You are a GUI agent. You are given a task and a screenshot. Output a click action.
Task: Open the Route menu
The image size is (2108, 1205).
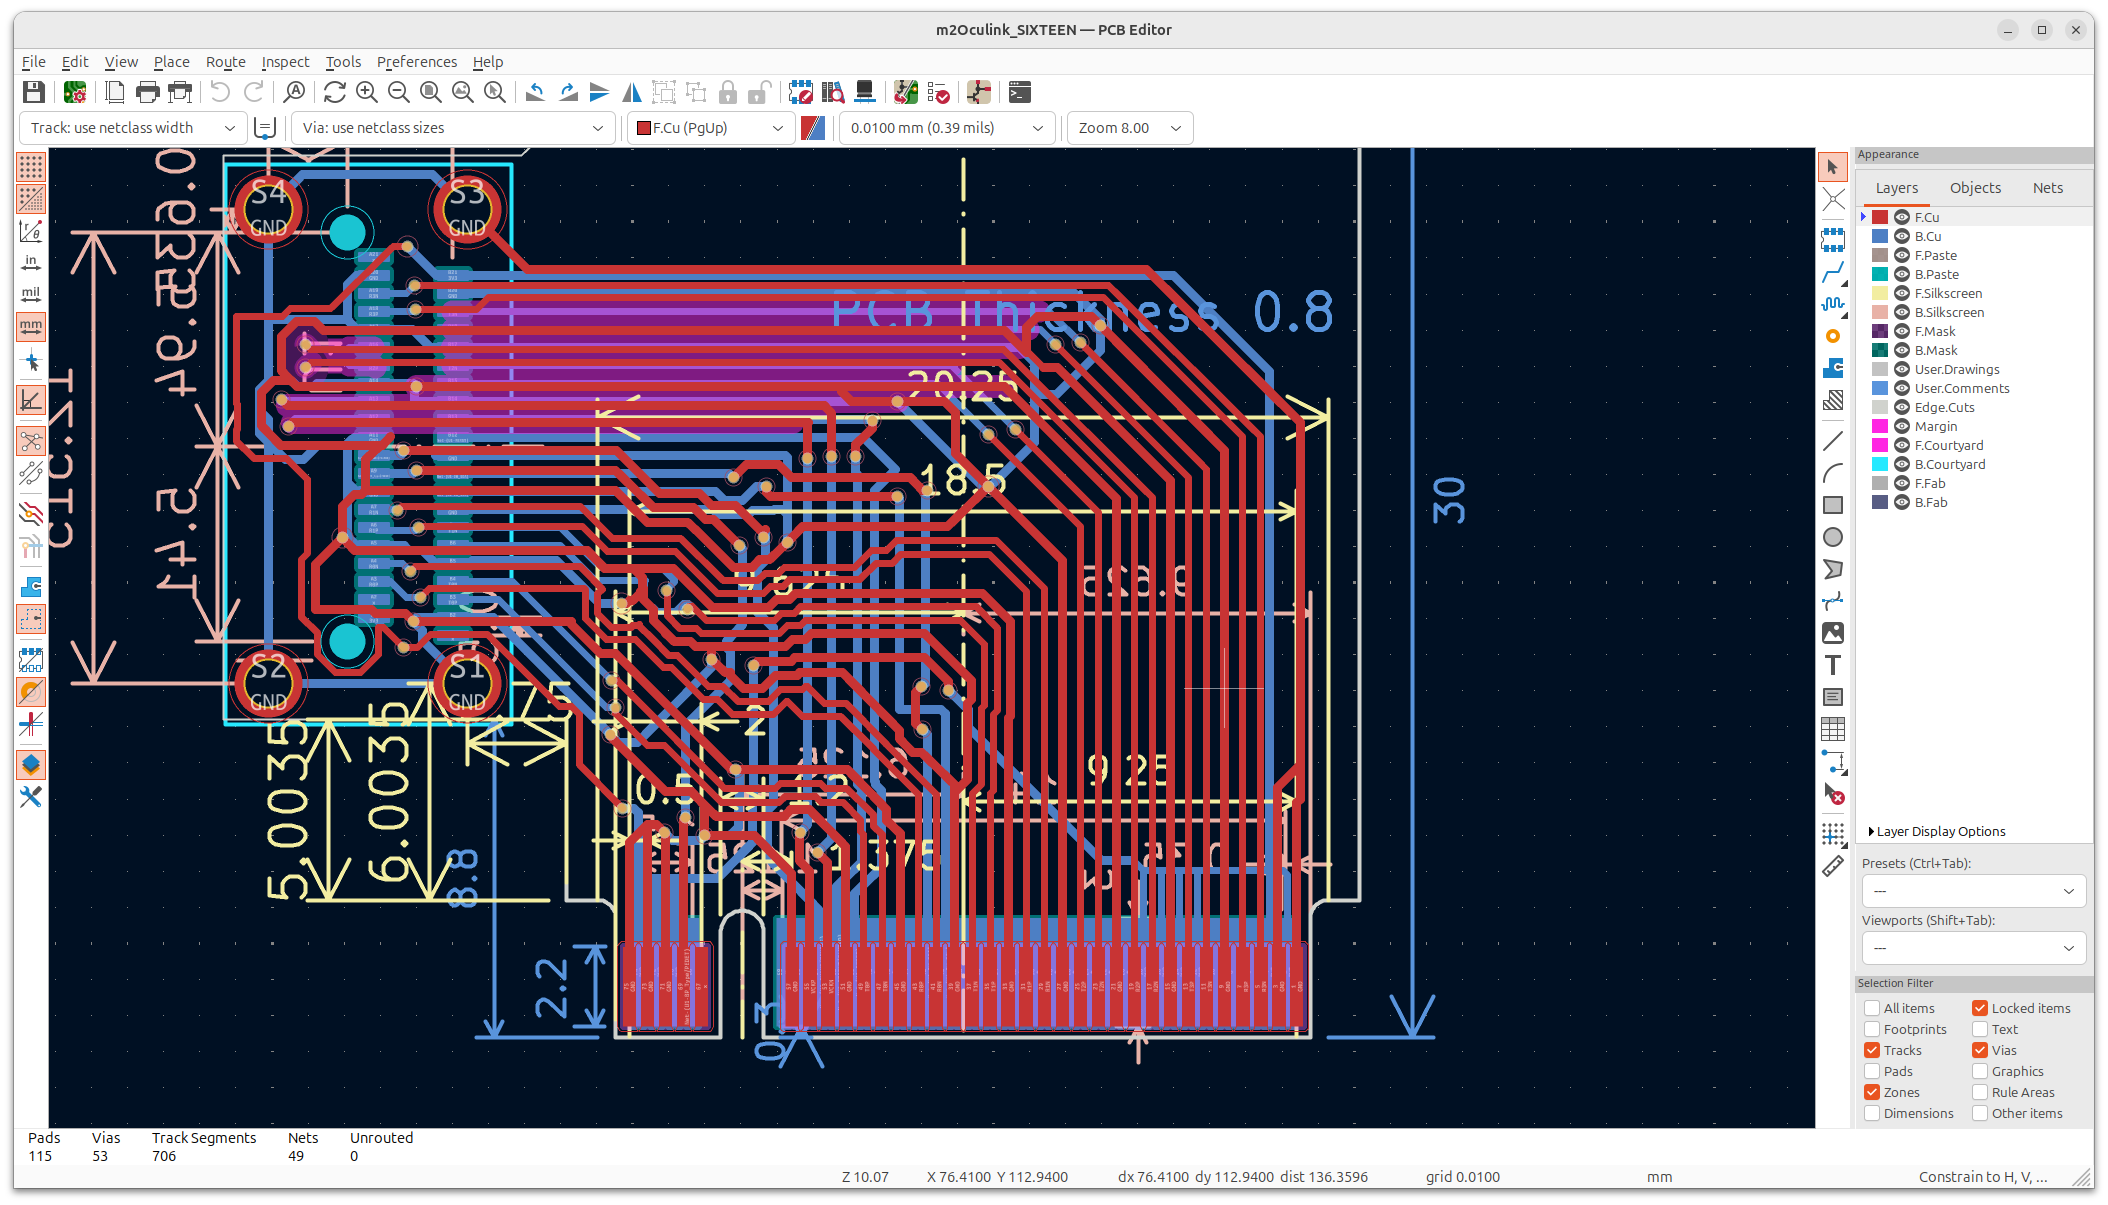(225, 62)
